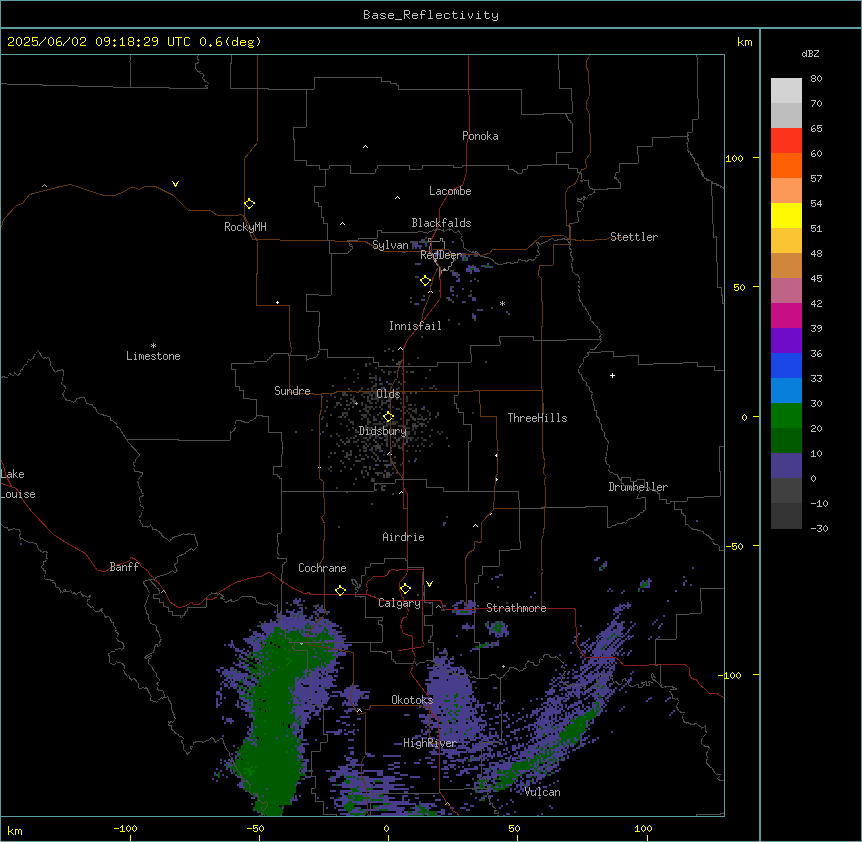Viewport: 862px width, 842px height.
Task: Click the Calgary city label
Action: pyautogui.click(x=399, y=603)
